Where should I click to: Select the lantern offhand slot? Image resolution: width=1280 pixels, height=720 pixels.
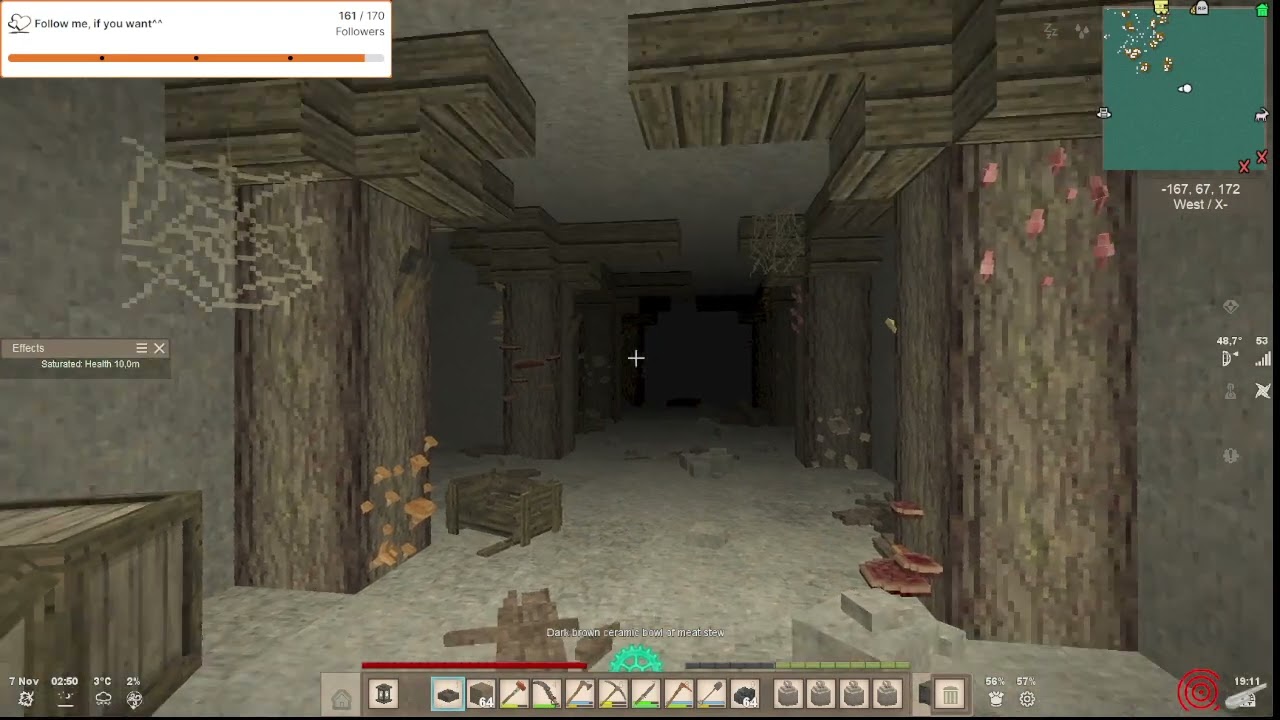point(384,694)
